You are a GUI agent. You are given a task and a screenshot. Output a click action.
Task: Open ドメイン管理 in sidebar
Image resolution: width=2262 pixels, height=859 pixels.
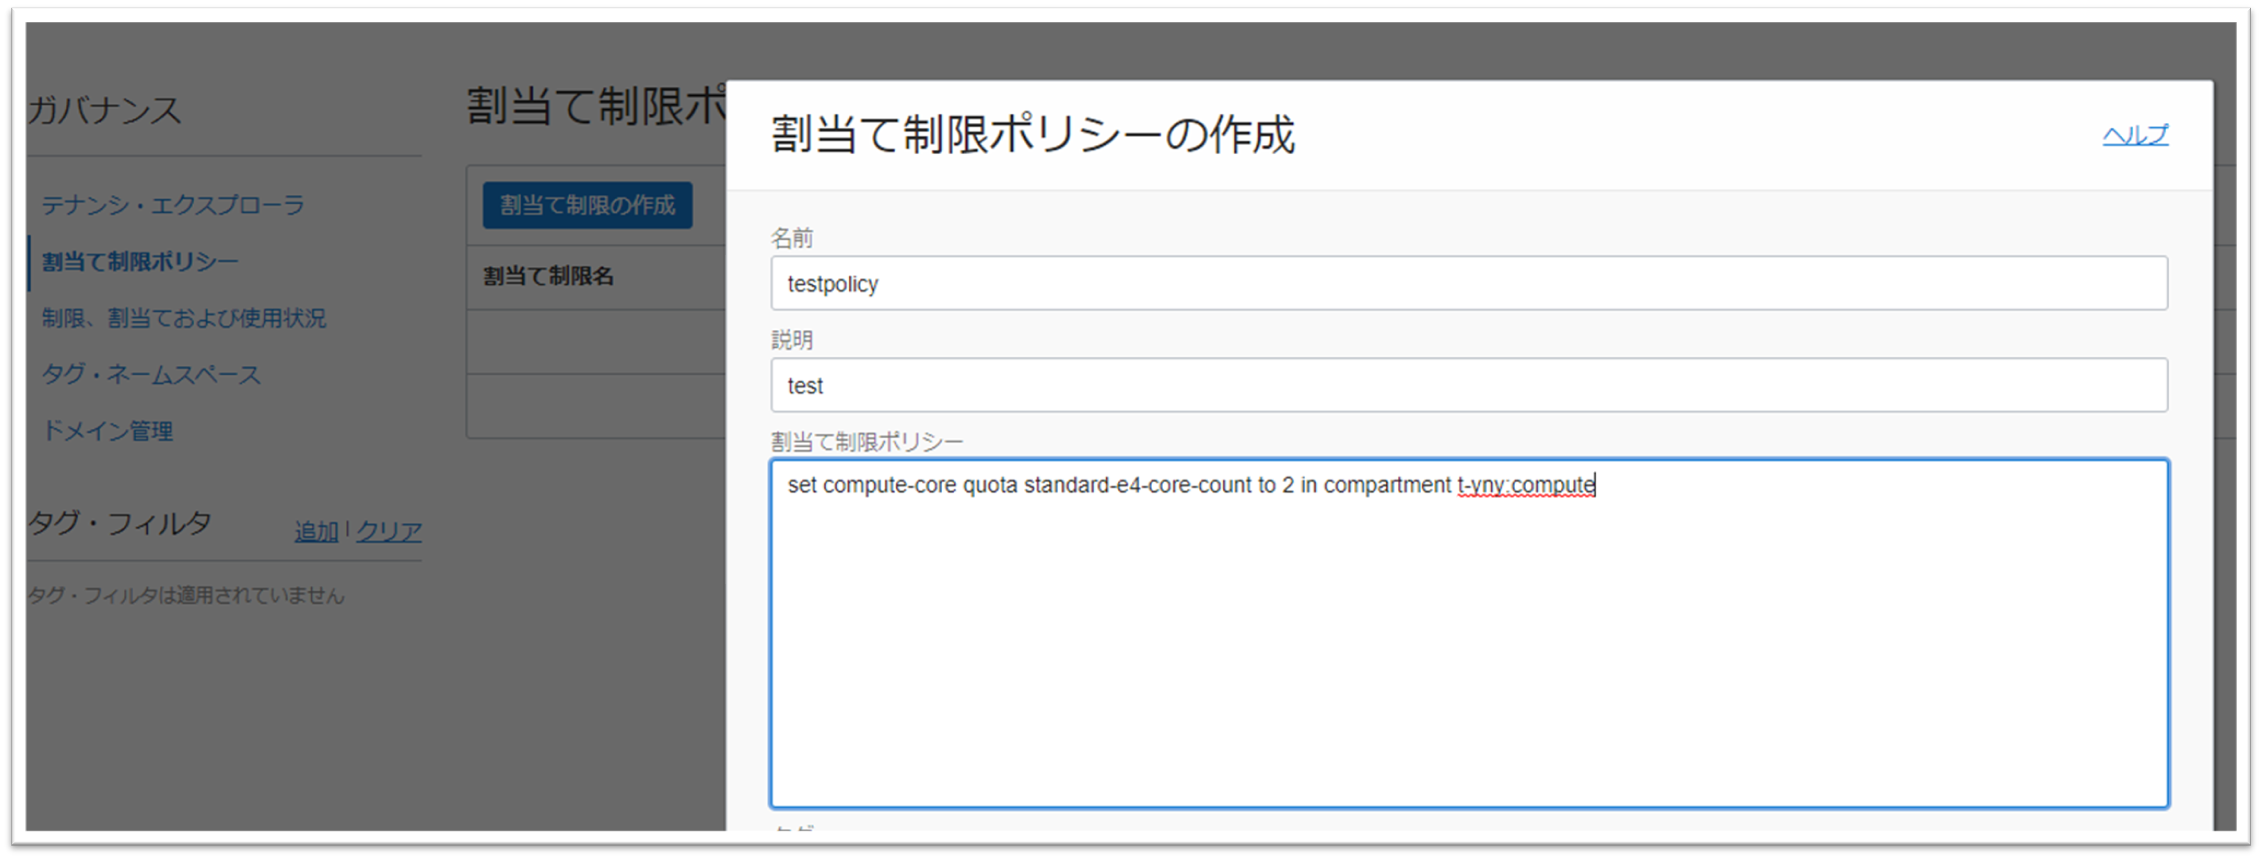click(107, 431)
